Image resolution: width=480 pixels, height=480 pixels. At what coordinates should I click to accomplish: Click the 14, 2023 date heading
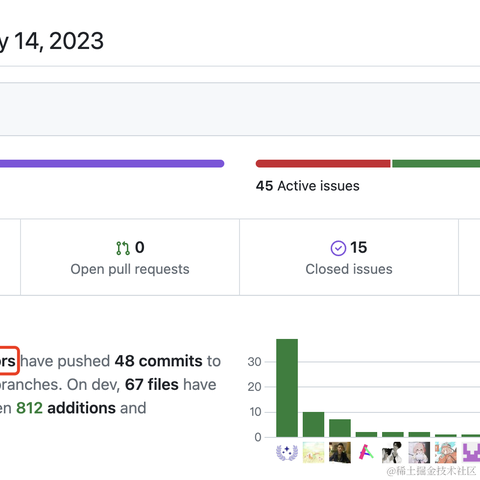click(59, 41)
